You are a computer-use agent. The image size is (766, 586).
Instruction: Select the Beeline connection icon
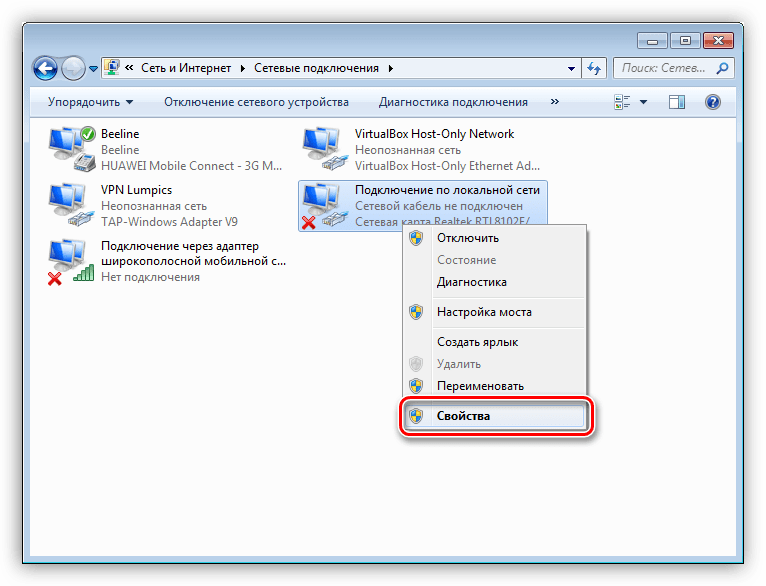72,149
